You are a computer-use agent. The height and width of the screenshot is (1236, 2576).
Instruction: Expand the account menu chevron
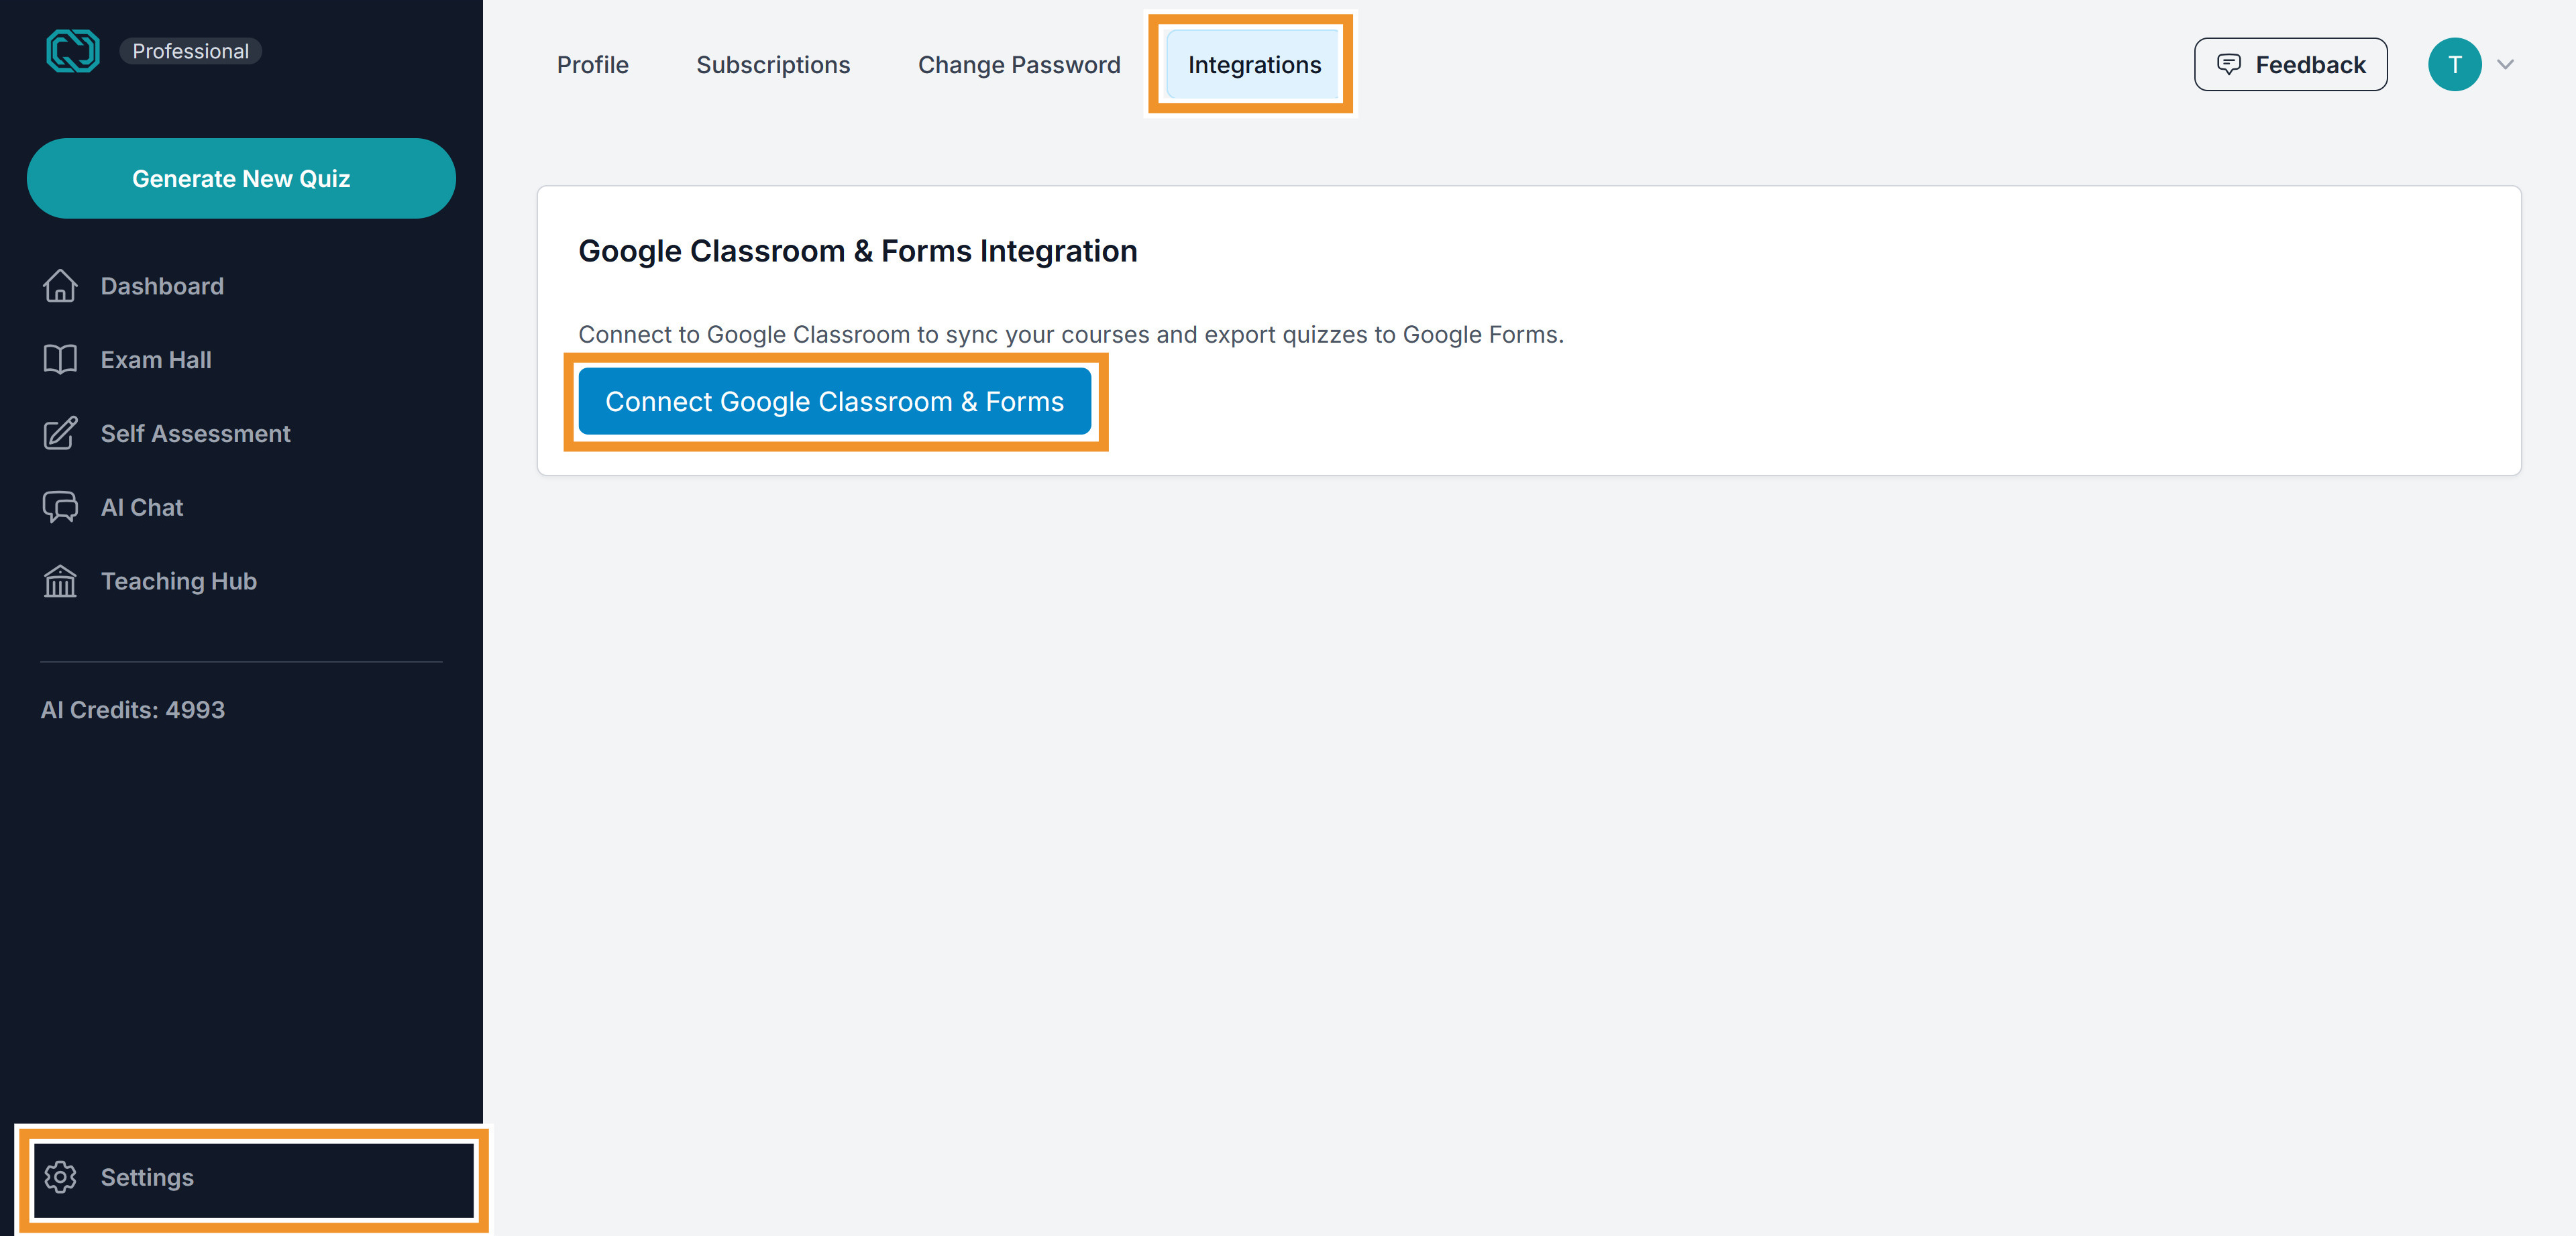2505,65
